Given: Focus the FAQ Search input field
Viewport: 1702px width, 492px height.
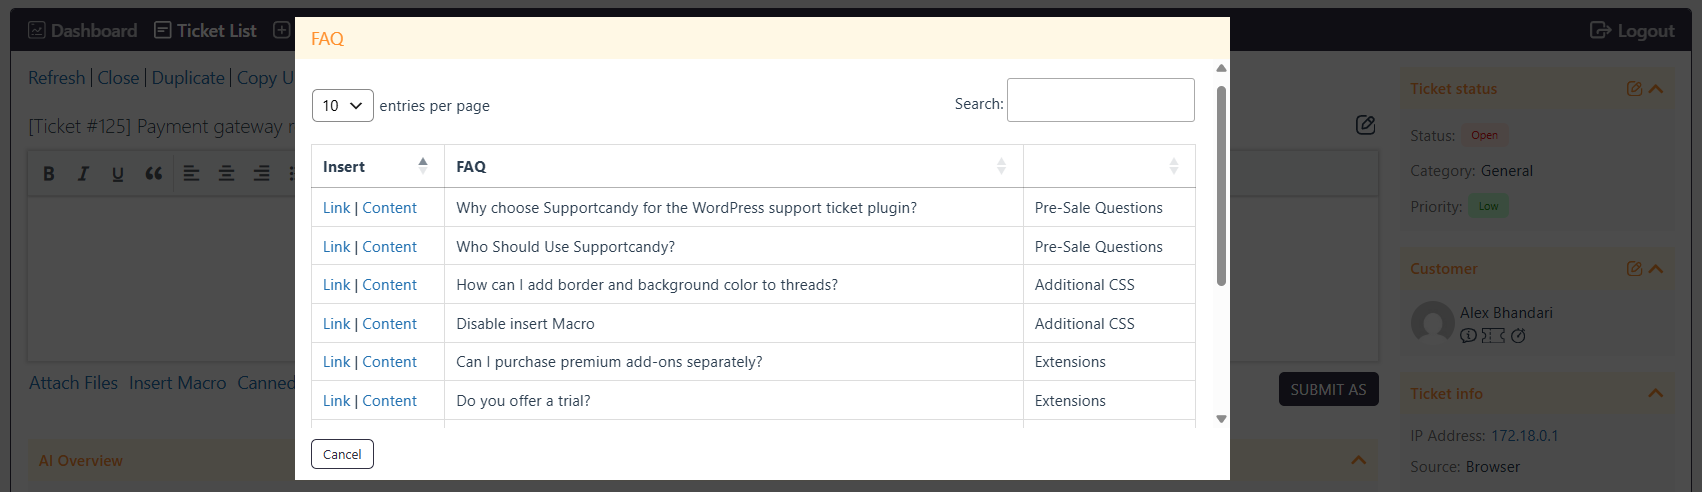Looking at the screenshot, I should coord(1100,100).
